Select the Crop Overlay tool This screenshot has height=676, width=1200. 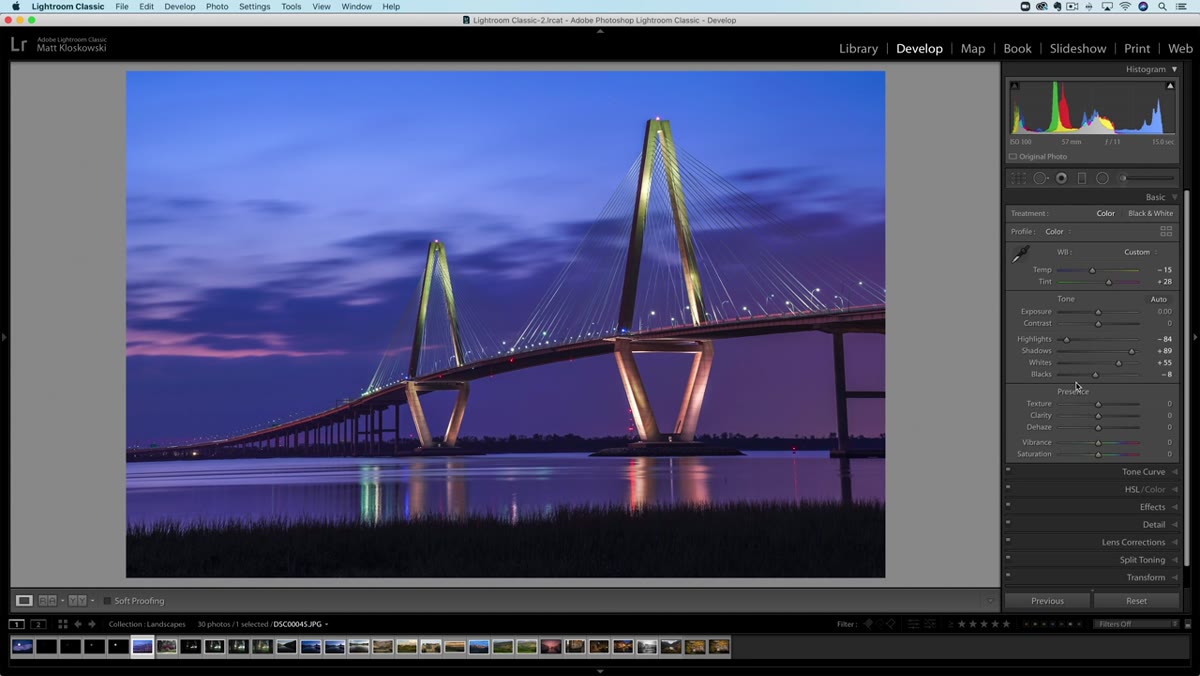1018,178
